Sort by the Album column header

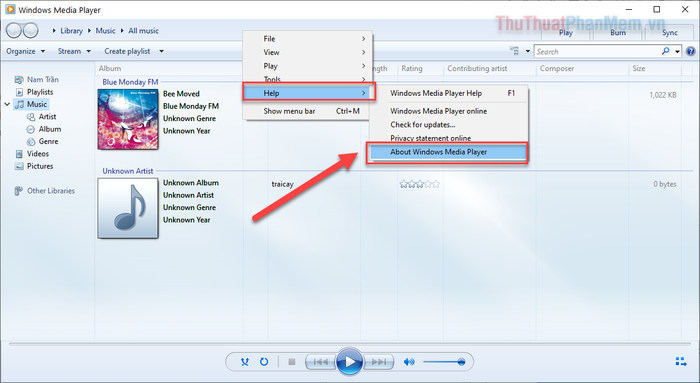point(110,68)
